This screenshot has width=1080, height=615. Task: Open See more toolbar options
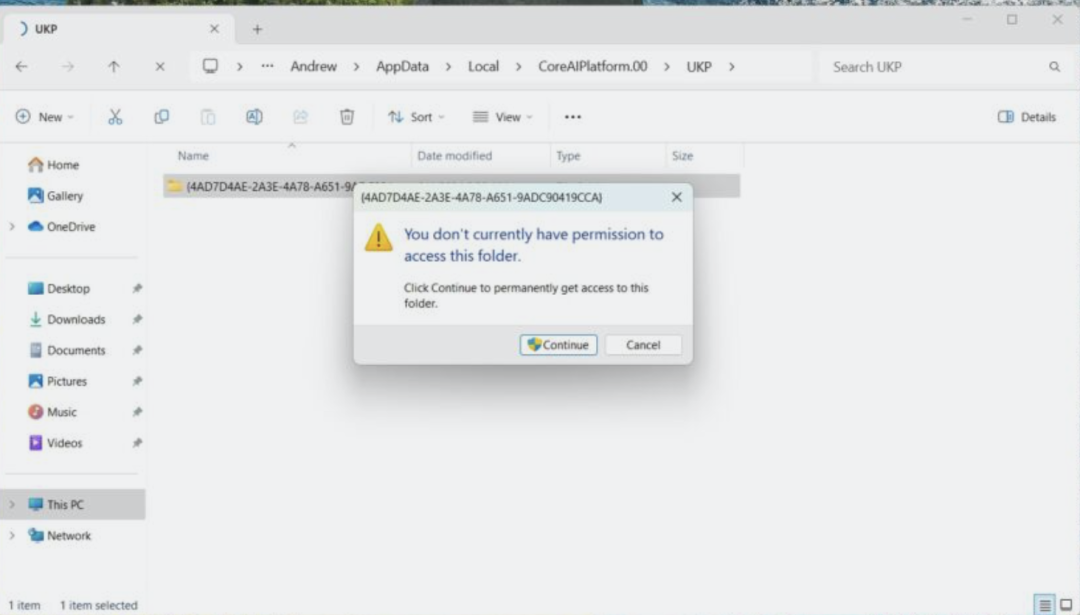(572, 116)
